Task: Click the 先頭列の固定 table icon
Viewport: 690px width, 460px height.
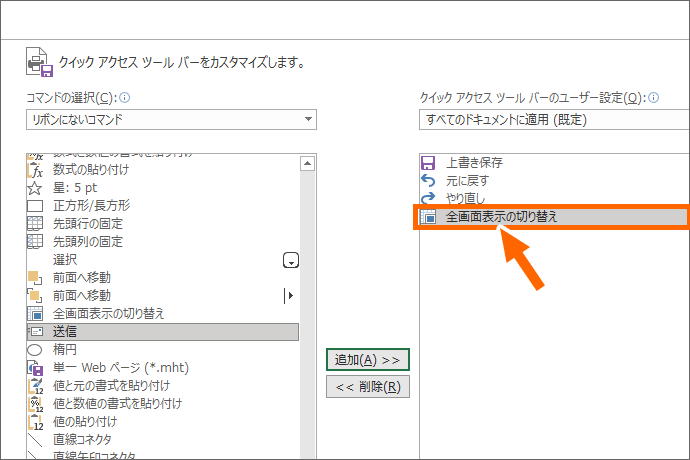Action: [35, 242]
